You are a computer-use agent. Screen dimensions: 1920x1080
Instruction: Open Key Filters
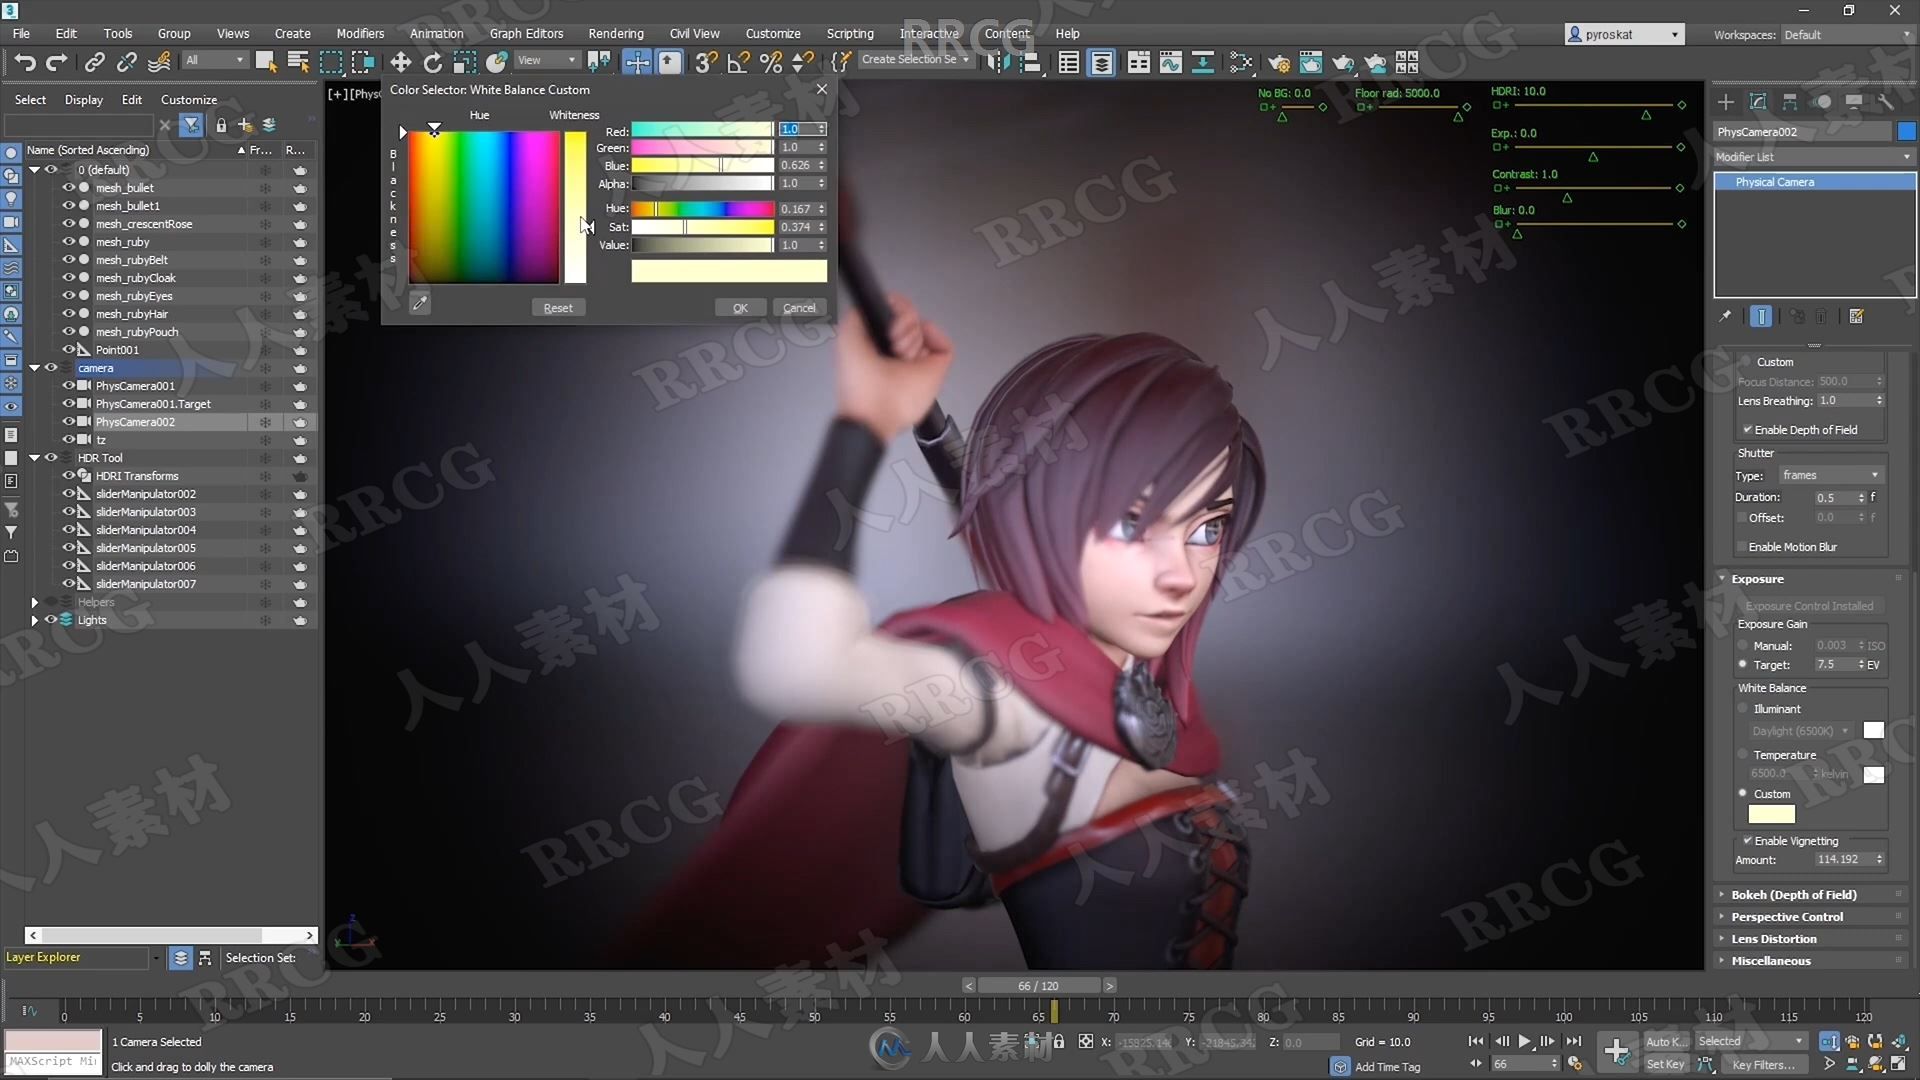click(1763, 1064)
